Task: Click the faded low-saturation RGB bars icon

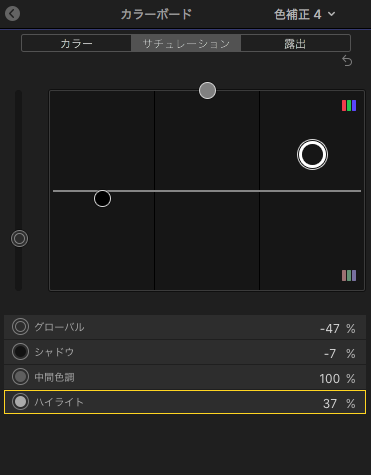Action: pos(349,276)
